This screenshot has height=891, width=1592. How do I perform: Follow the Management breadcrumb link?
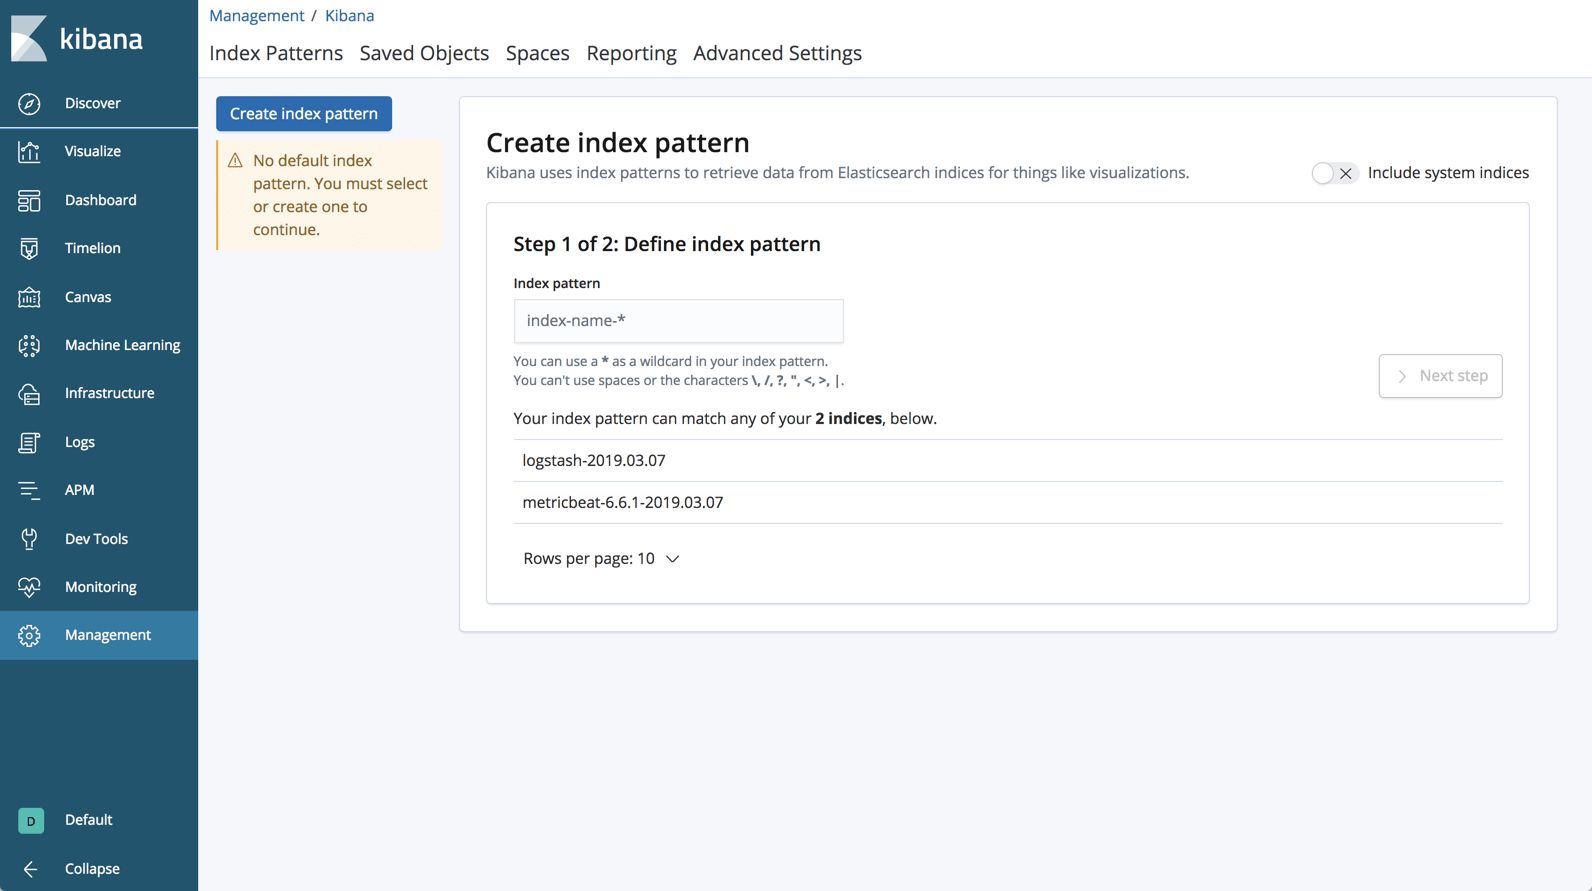point(257,15)
